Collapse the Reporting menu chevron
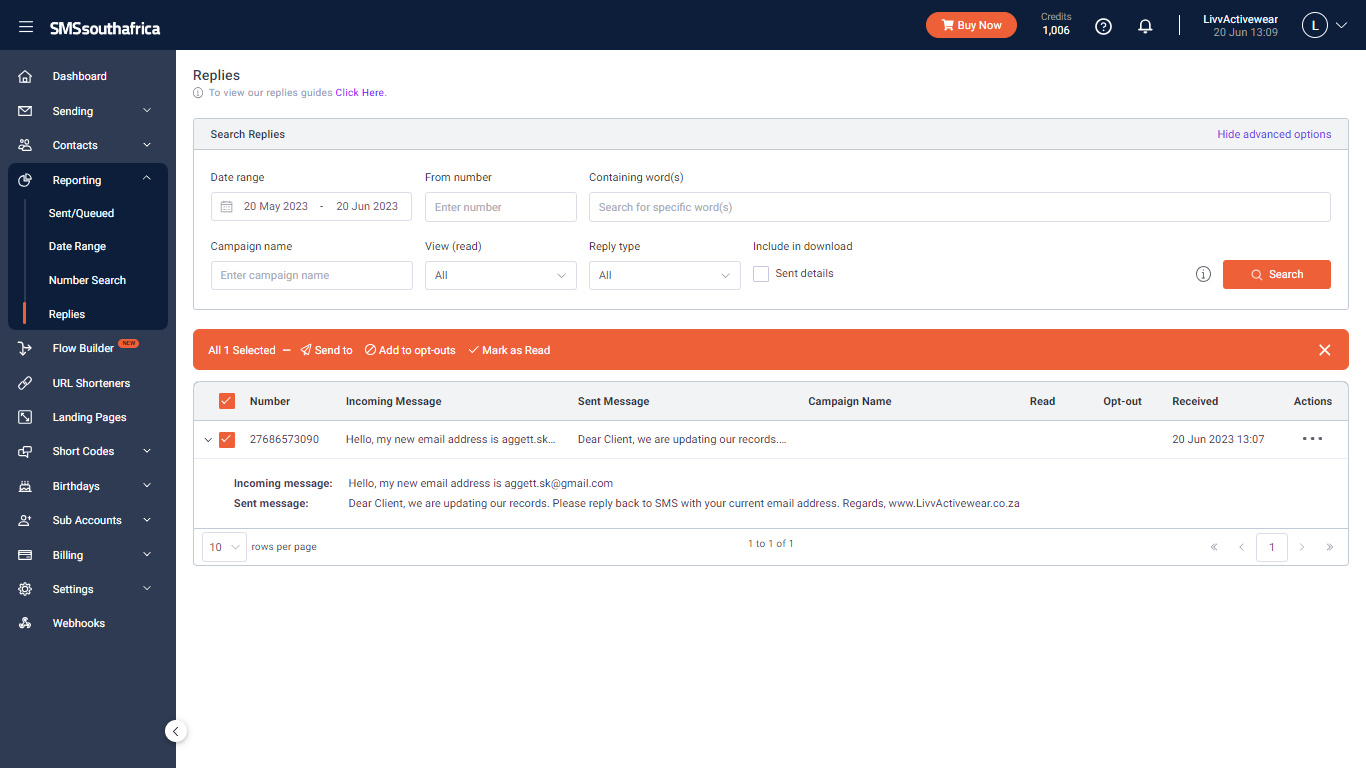Image resolution: width=1366 pixels, height=768 pixels. click(147, 178)
